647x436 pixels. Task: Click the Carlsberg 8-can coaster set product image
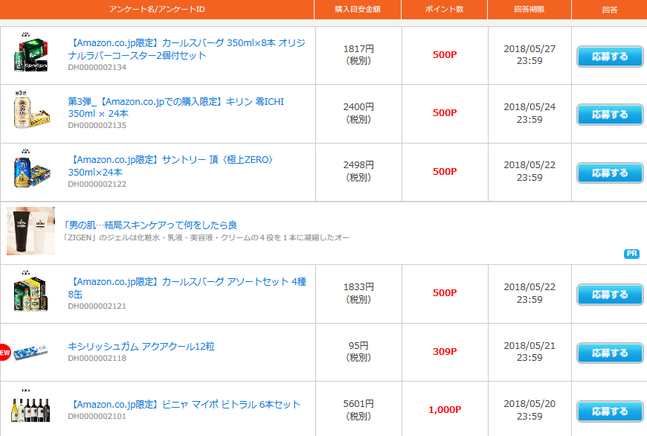(31, 54)
